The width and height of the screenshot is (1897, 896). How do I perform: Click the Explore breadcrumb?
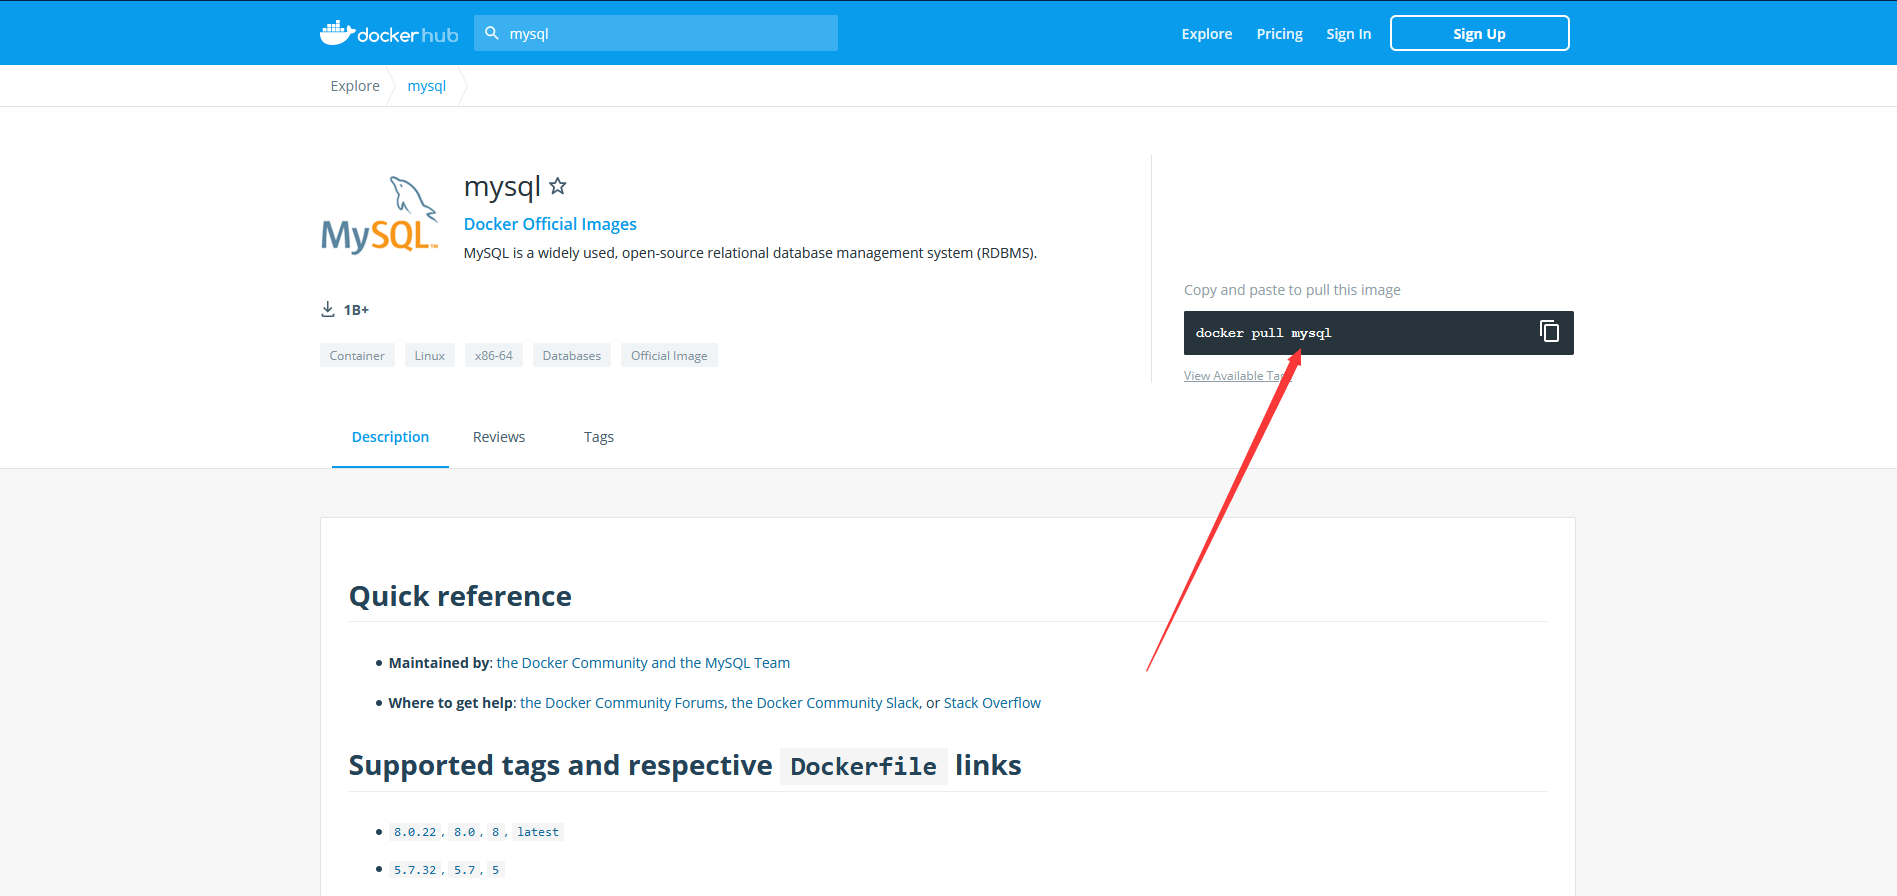pos(355,86)
